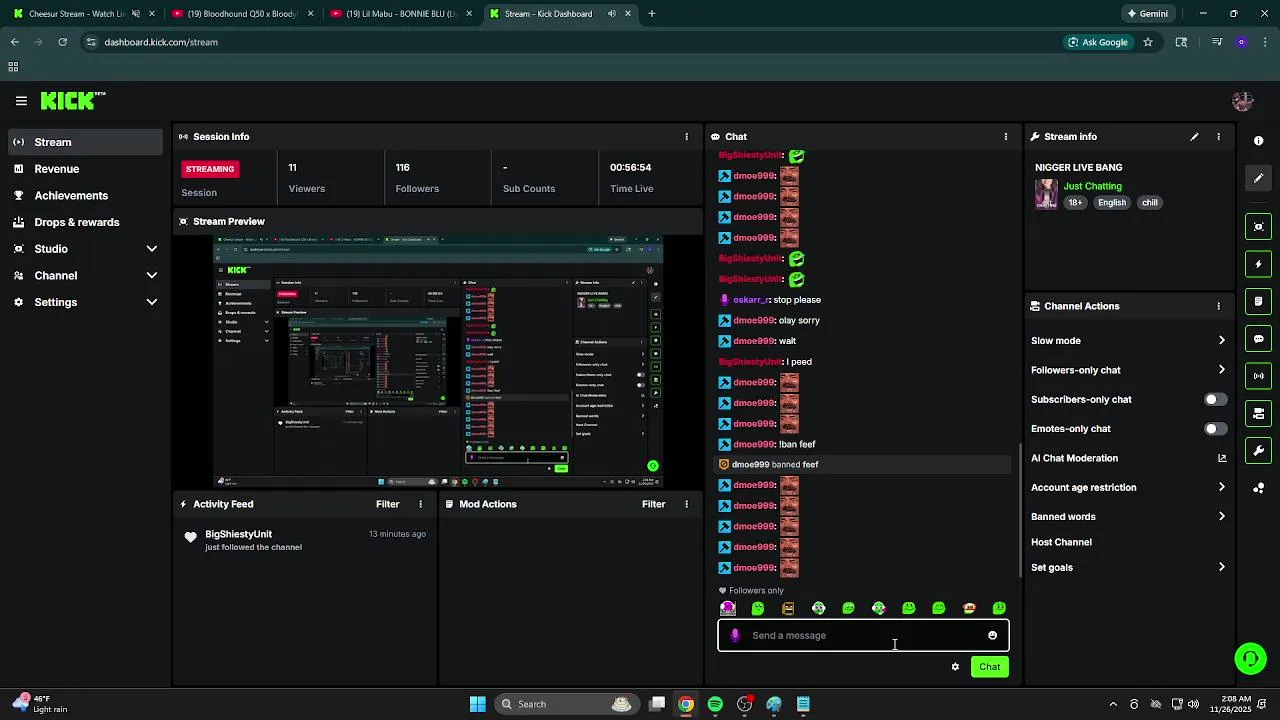Open Spotify from the taskbar
This screenshot has width=1280, height=720.
[715, 704]
